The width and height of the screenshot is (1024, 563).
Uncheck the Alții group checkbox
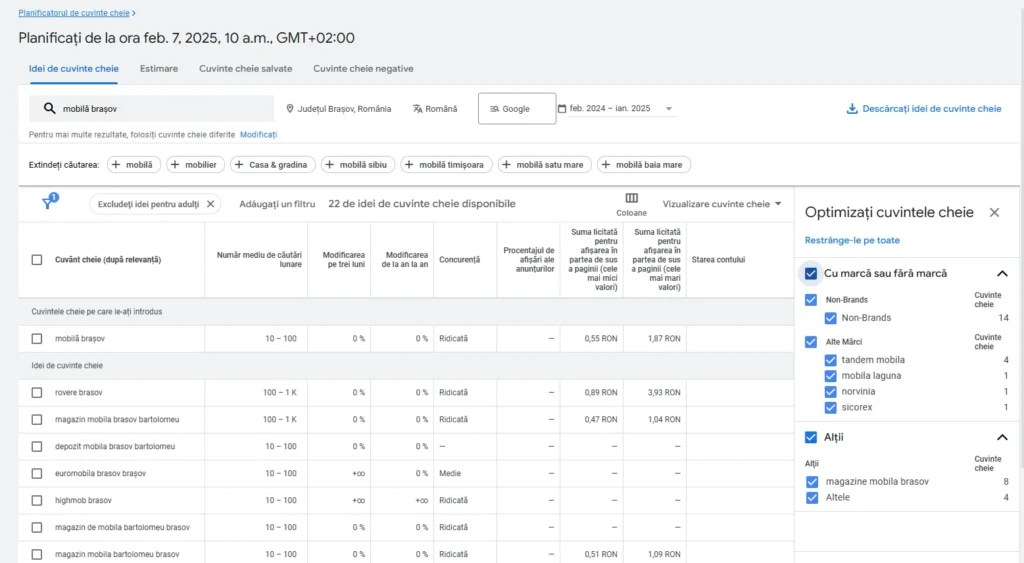tap(810, 437)
